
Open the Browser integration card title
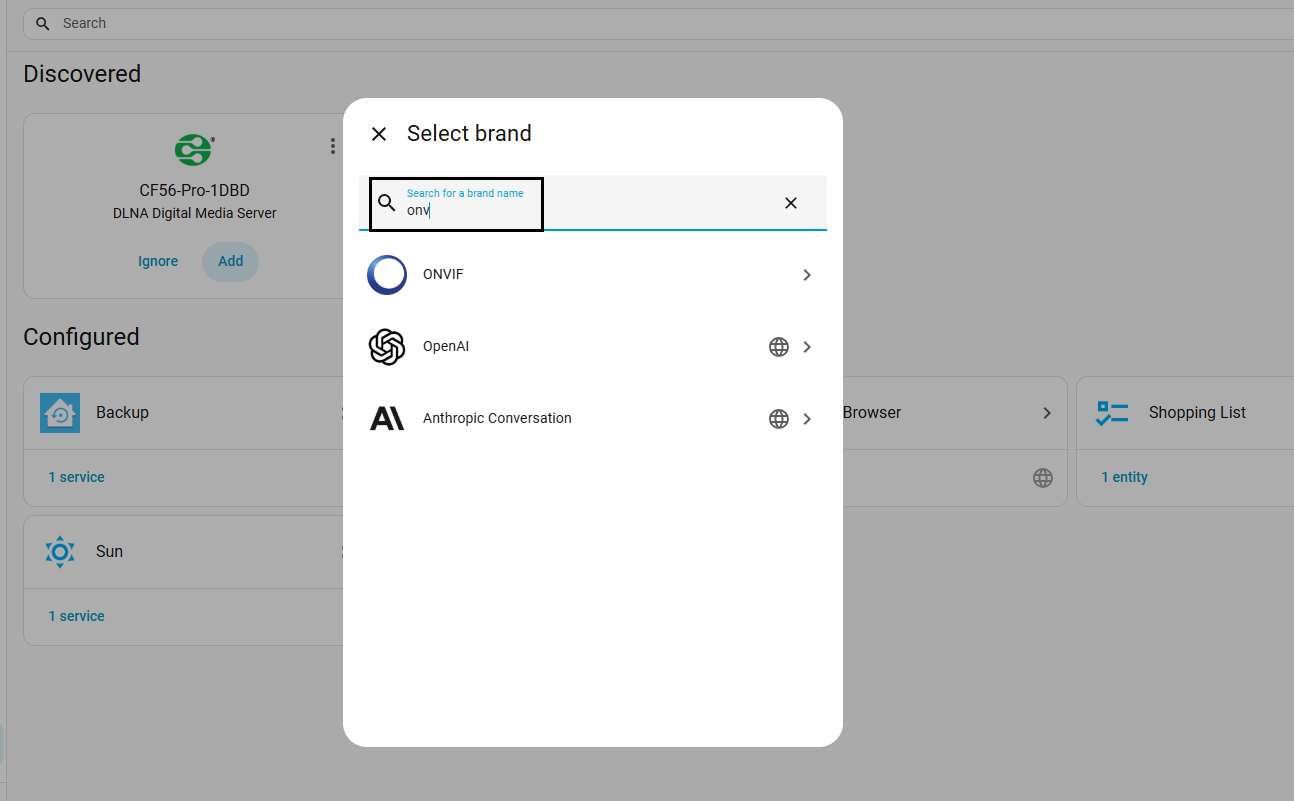click(x=872, y=413)
